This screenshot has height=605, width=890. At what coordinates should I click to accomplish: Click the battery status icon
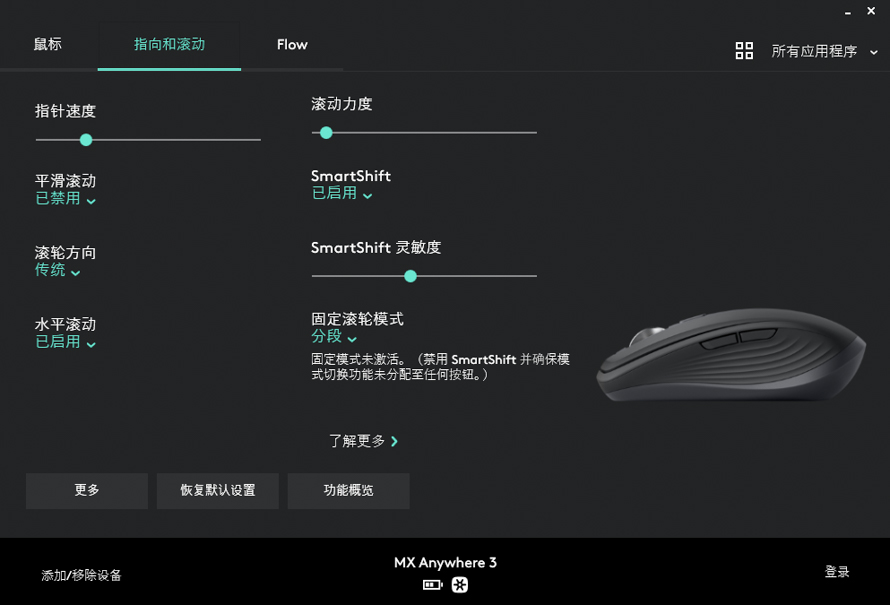click(433, 585)
